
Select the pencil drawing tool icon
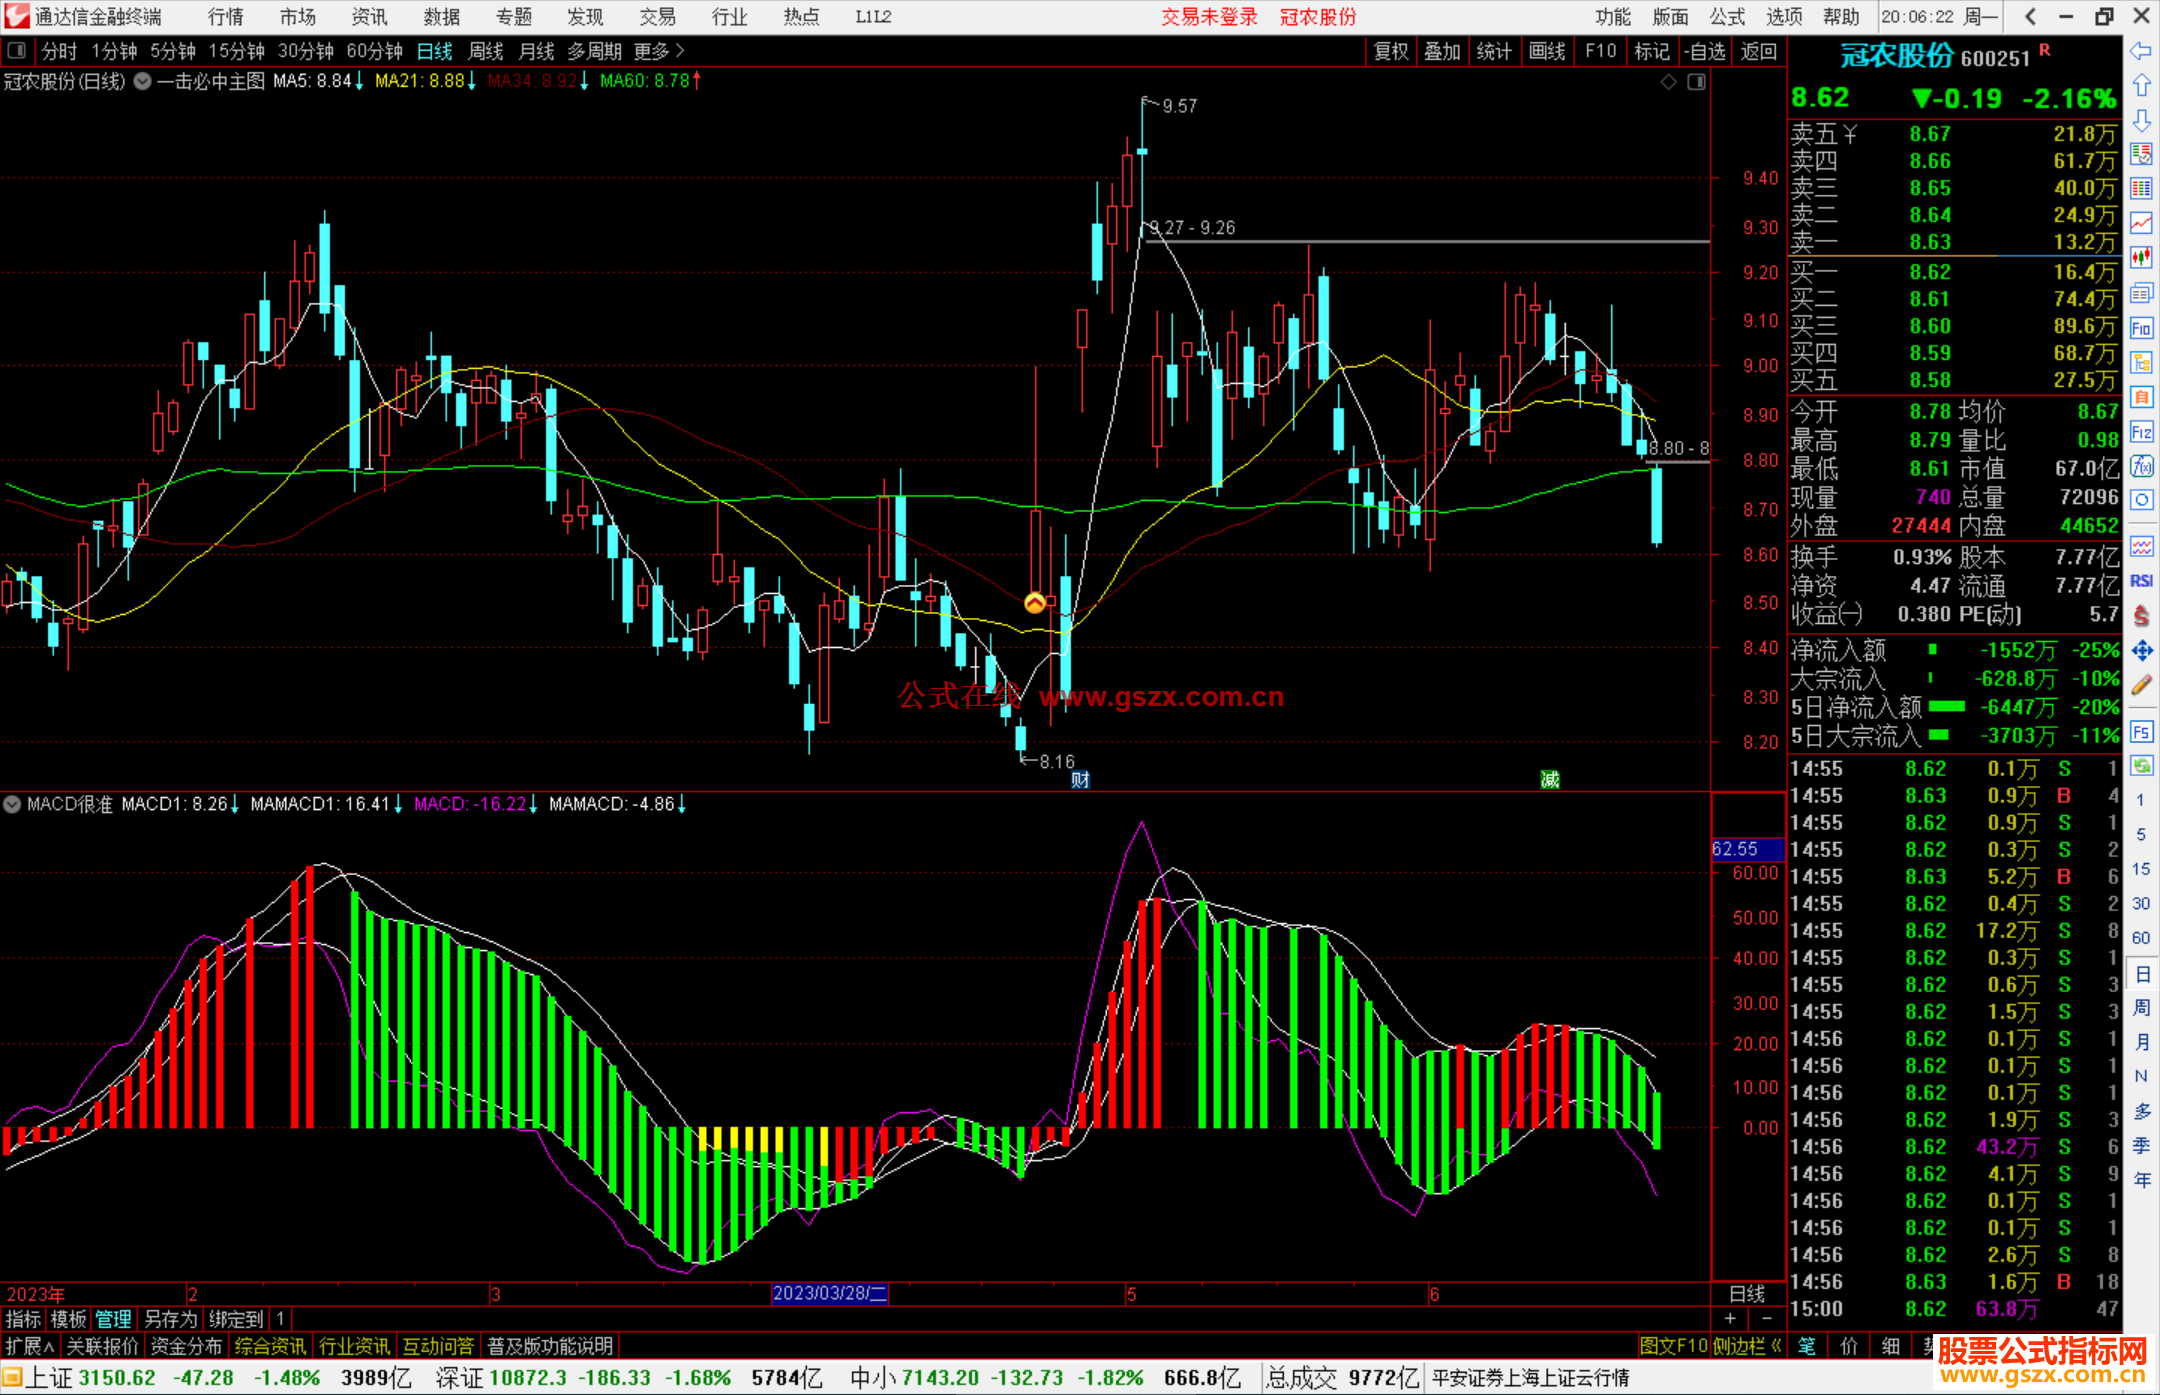click(x=2141, y=686)
